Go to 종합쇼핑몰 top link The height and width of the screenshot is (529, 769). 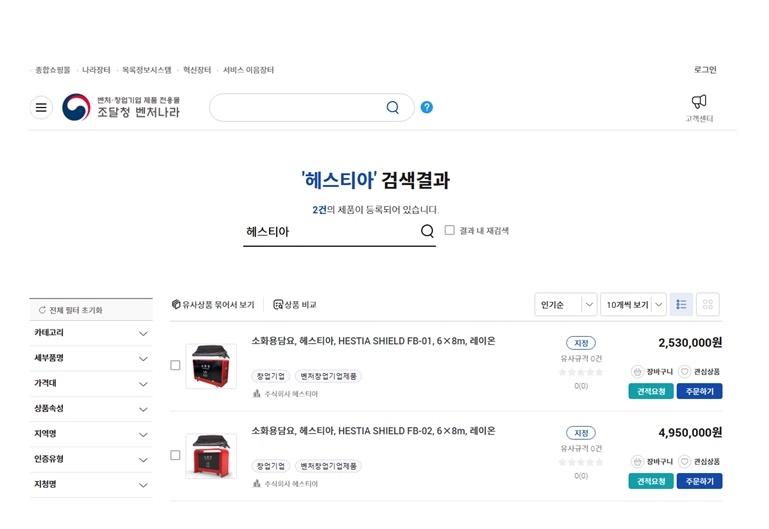(53, 70)
